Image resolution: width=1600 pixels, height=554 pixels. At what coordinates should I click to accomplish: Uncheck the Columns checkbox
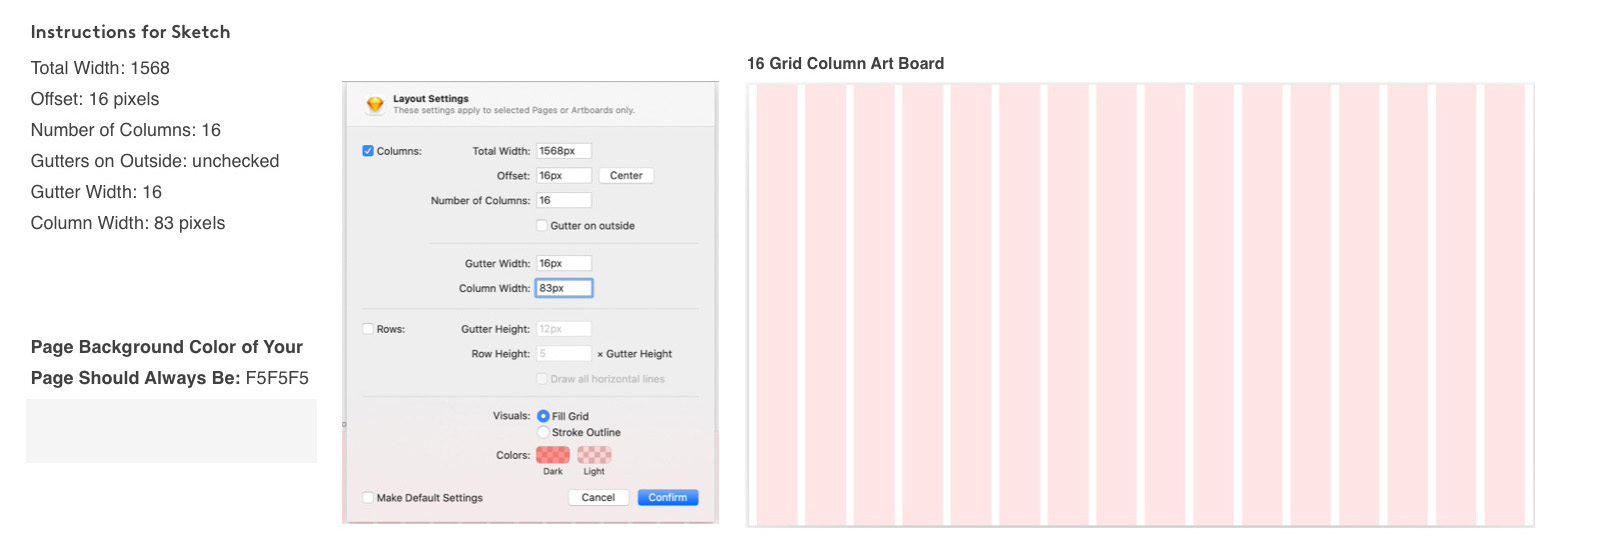[368, 151]
